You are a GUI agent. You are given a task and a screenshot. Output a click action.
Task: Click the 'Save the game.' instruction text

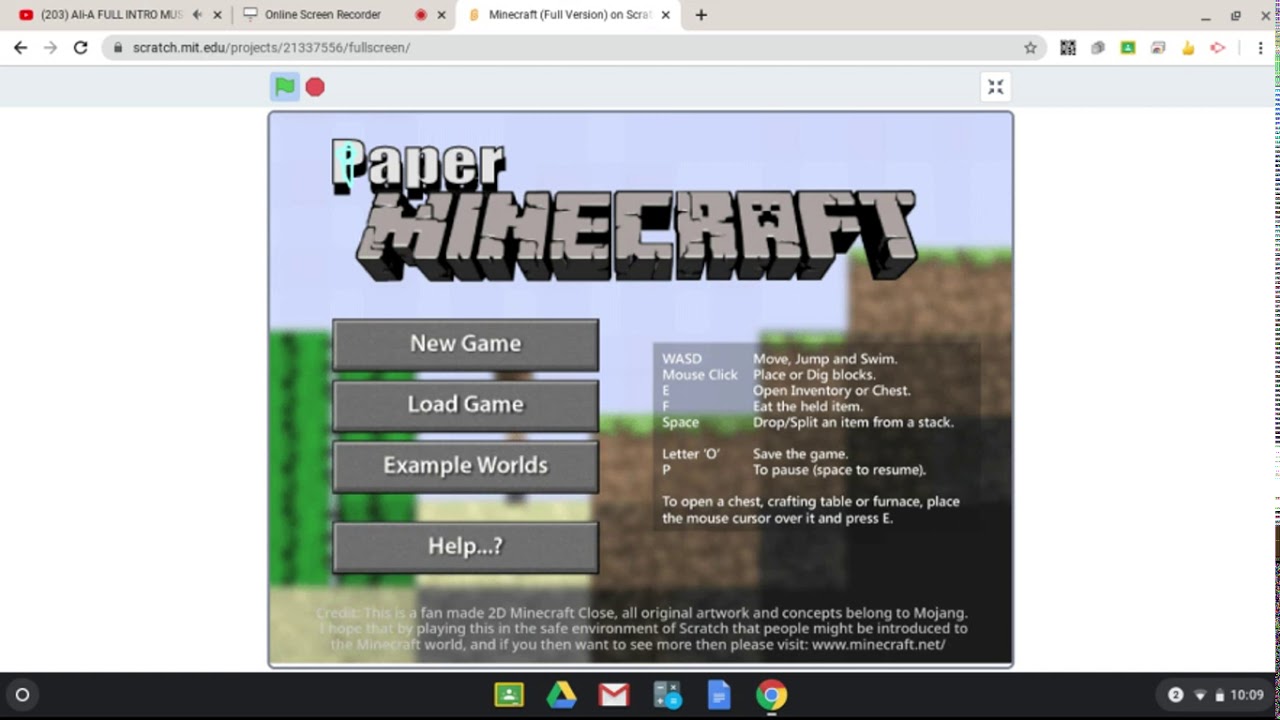tap(800, 454)
